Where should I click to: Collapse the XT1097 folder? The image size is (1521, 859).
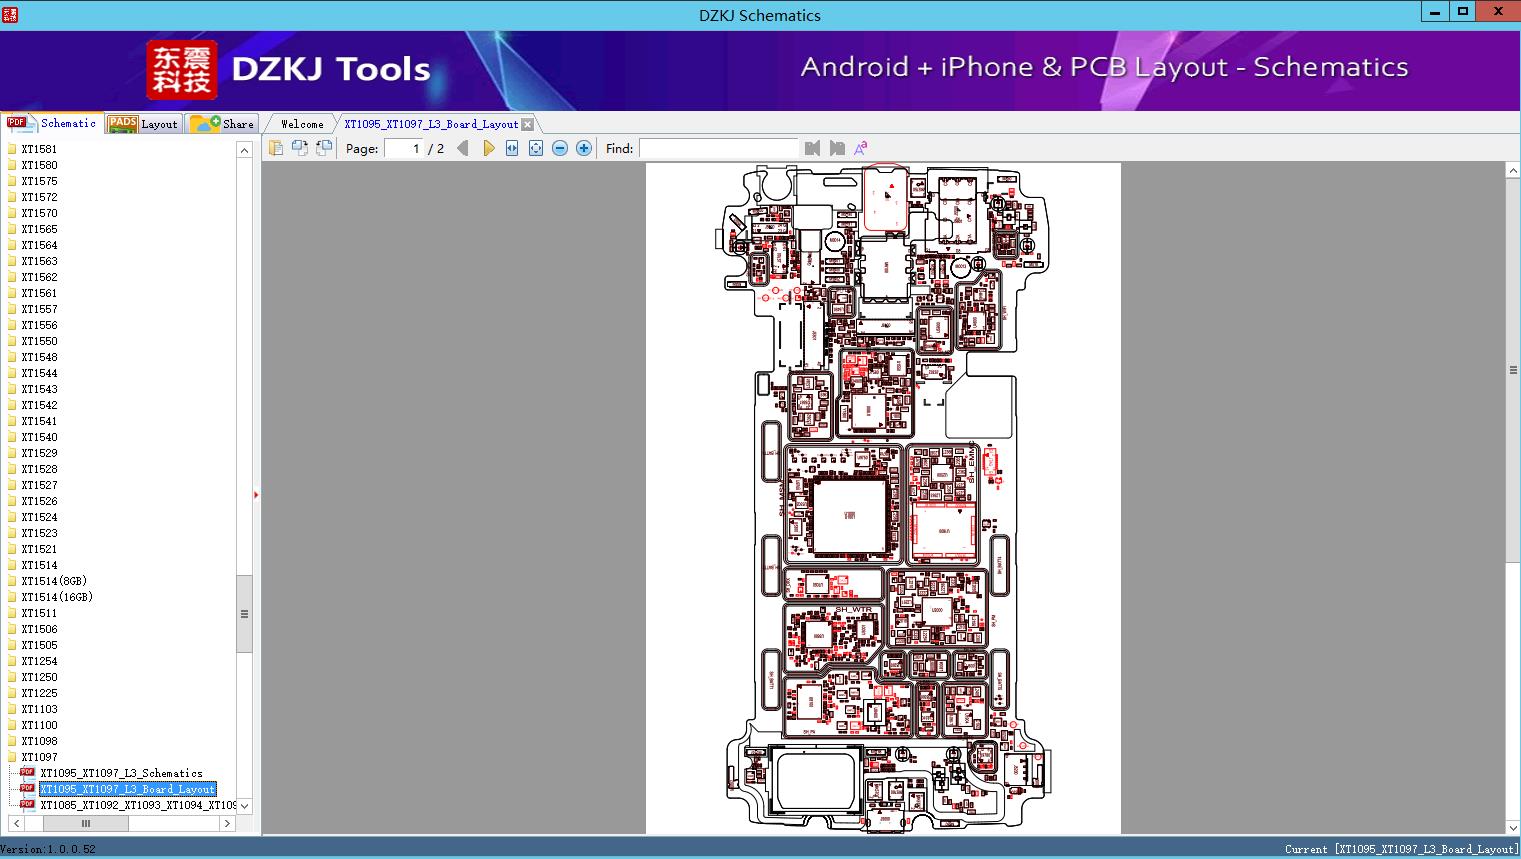coord(39,757)
